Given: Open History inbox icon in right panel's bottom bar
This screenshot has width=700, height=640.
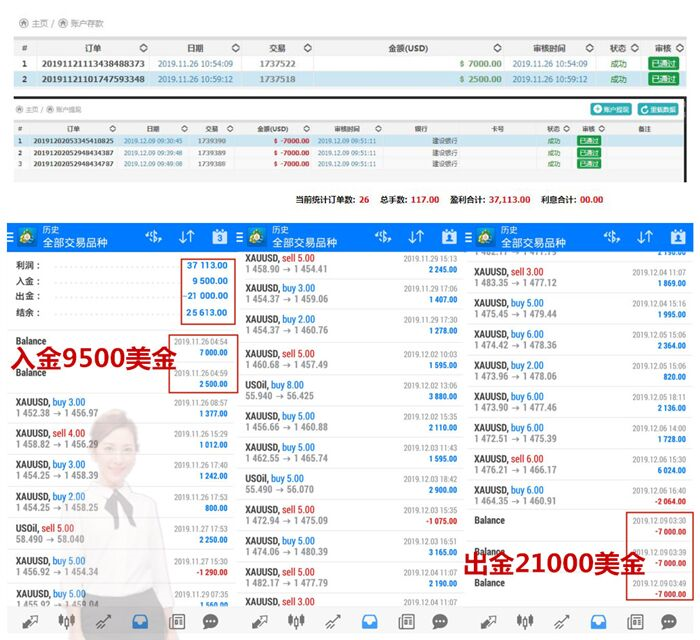Looking at the screenshot, I should tap(599, 622).
